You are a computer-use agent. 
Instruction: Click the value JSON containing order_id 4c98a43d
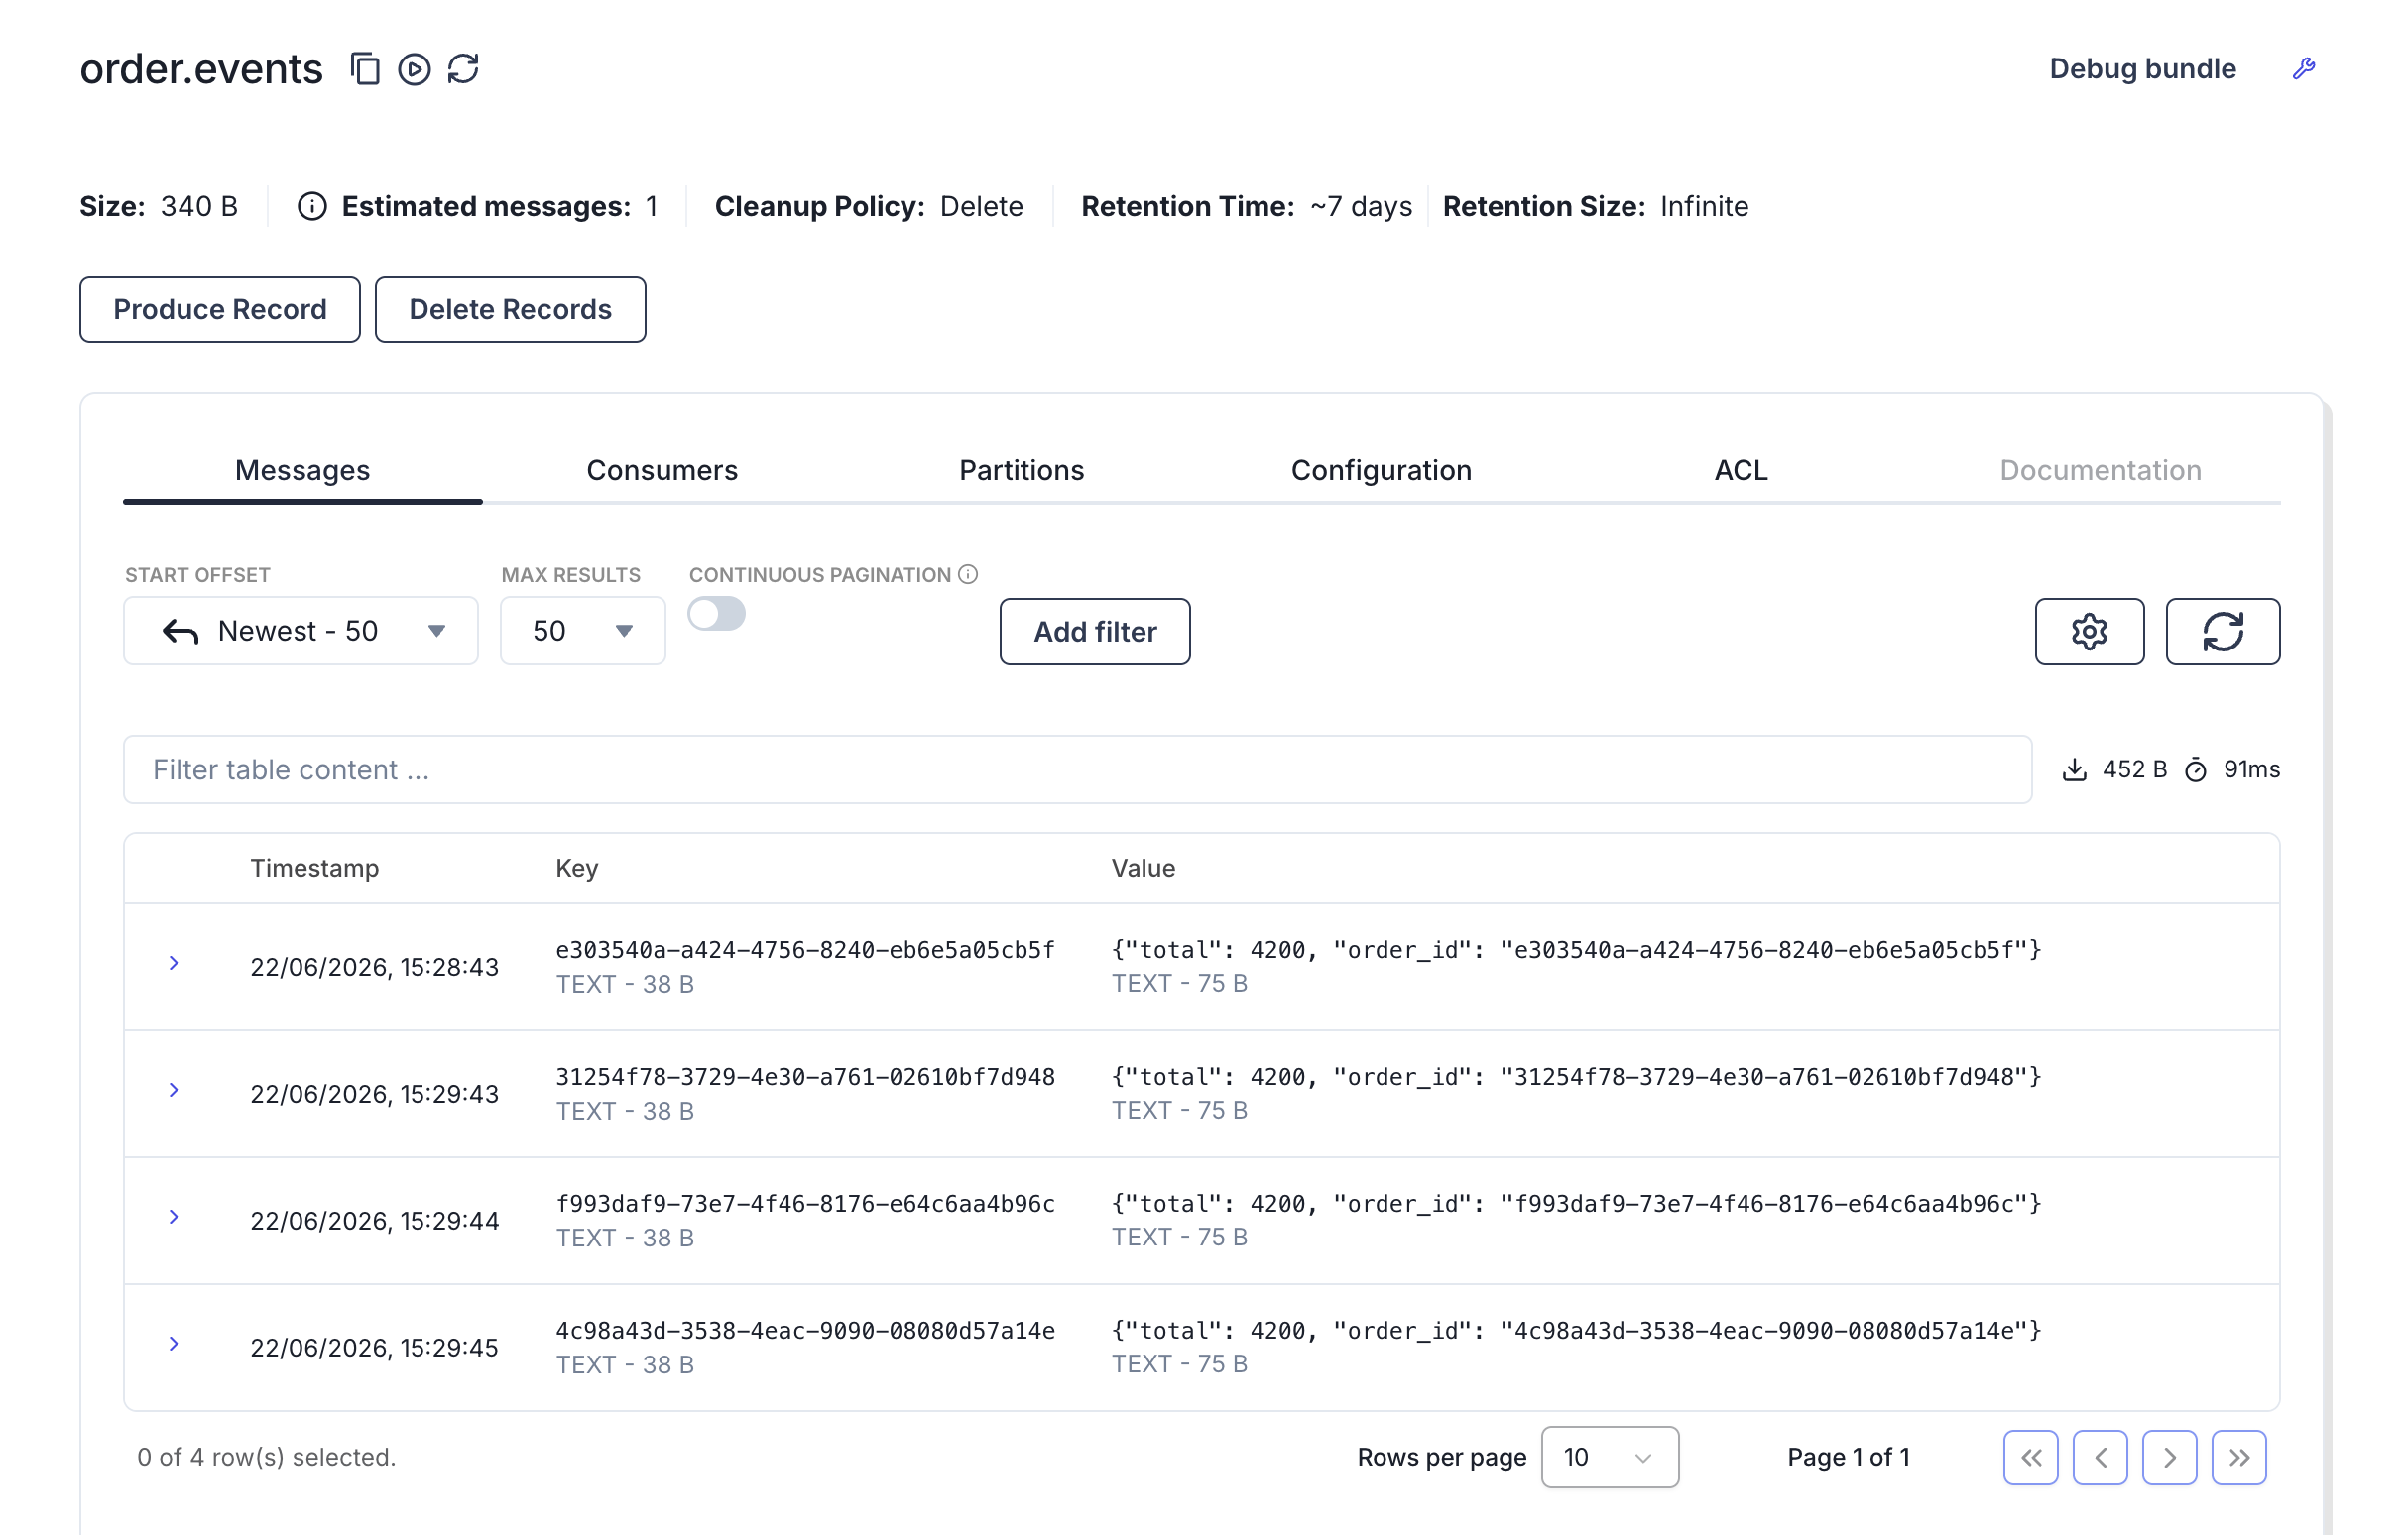(1576, 1331)
